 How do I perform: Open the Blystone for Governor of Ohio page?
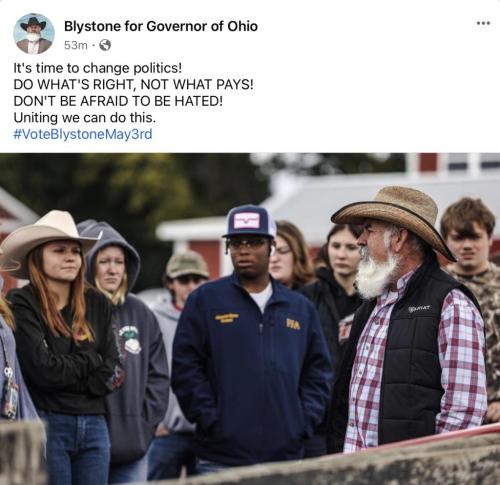click(161, 26)
